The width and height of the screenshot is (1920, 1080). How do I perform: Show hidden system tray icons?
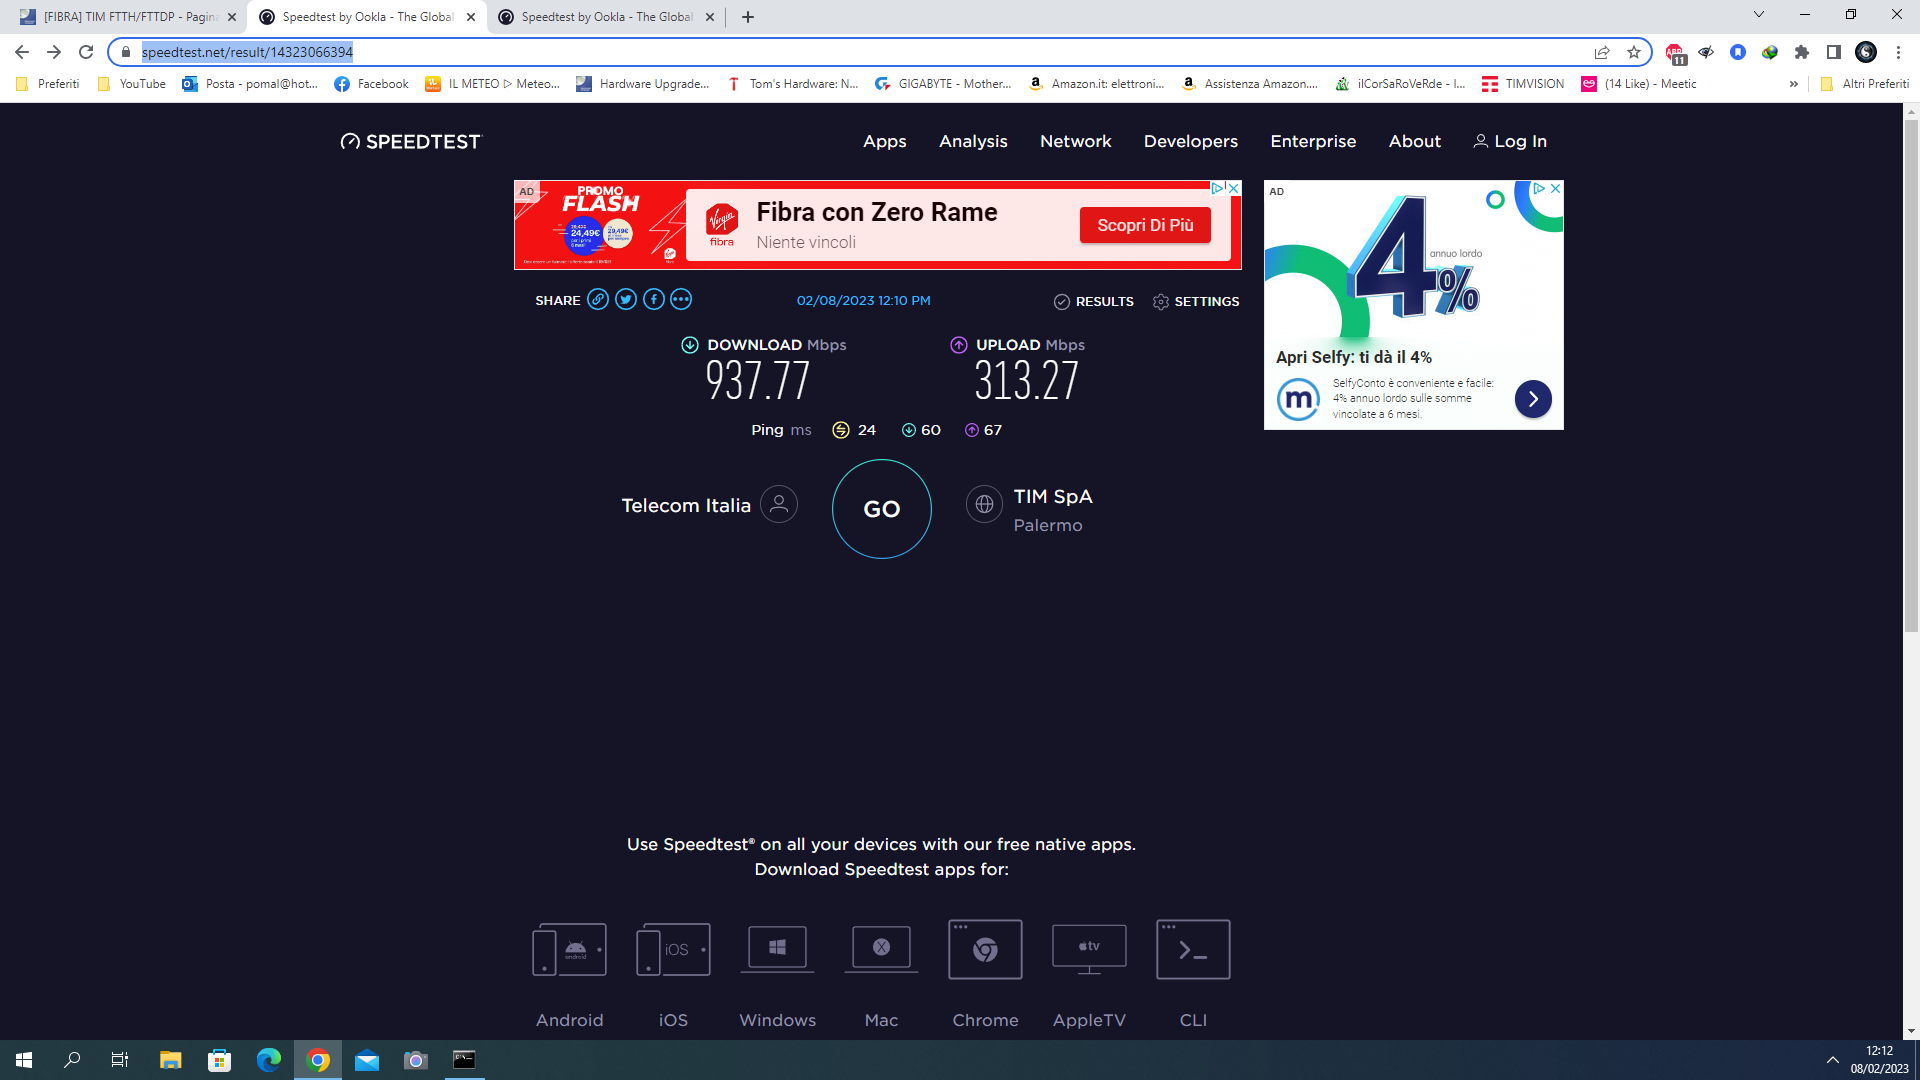point(1833,1060)
